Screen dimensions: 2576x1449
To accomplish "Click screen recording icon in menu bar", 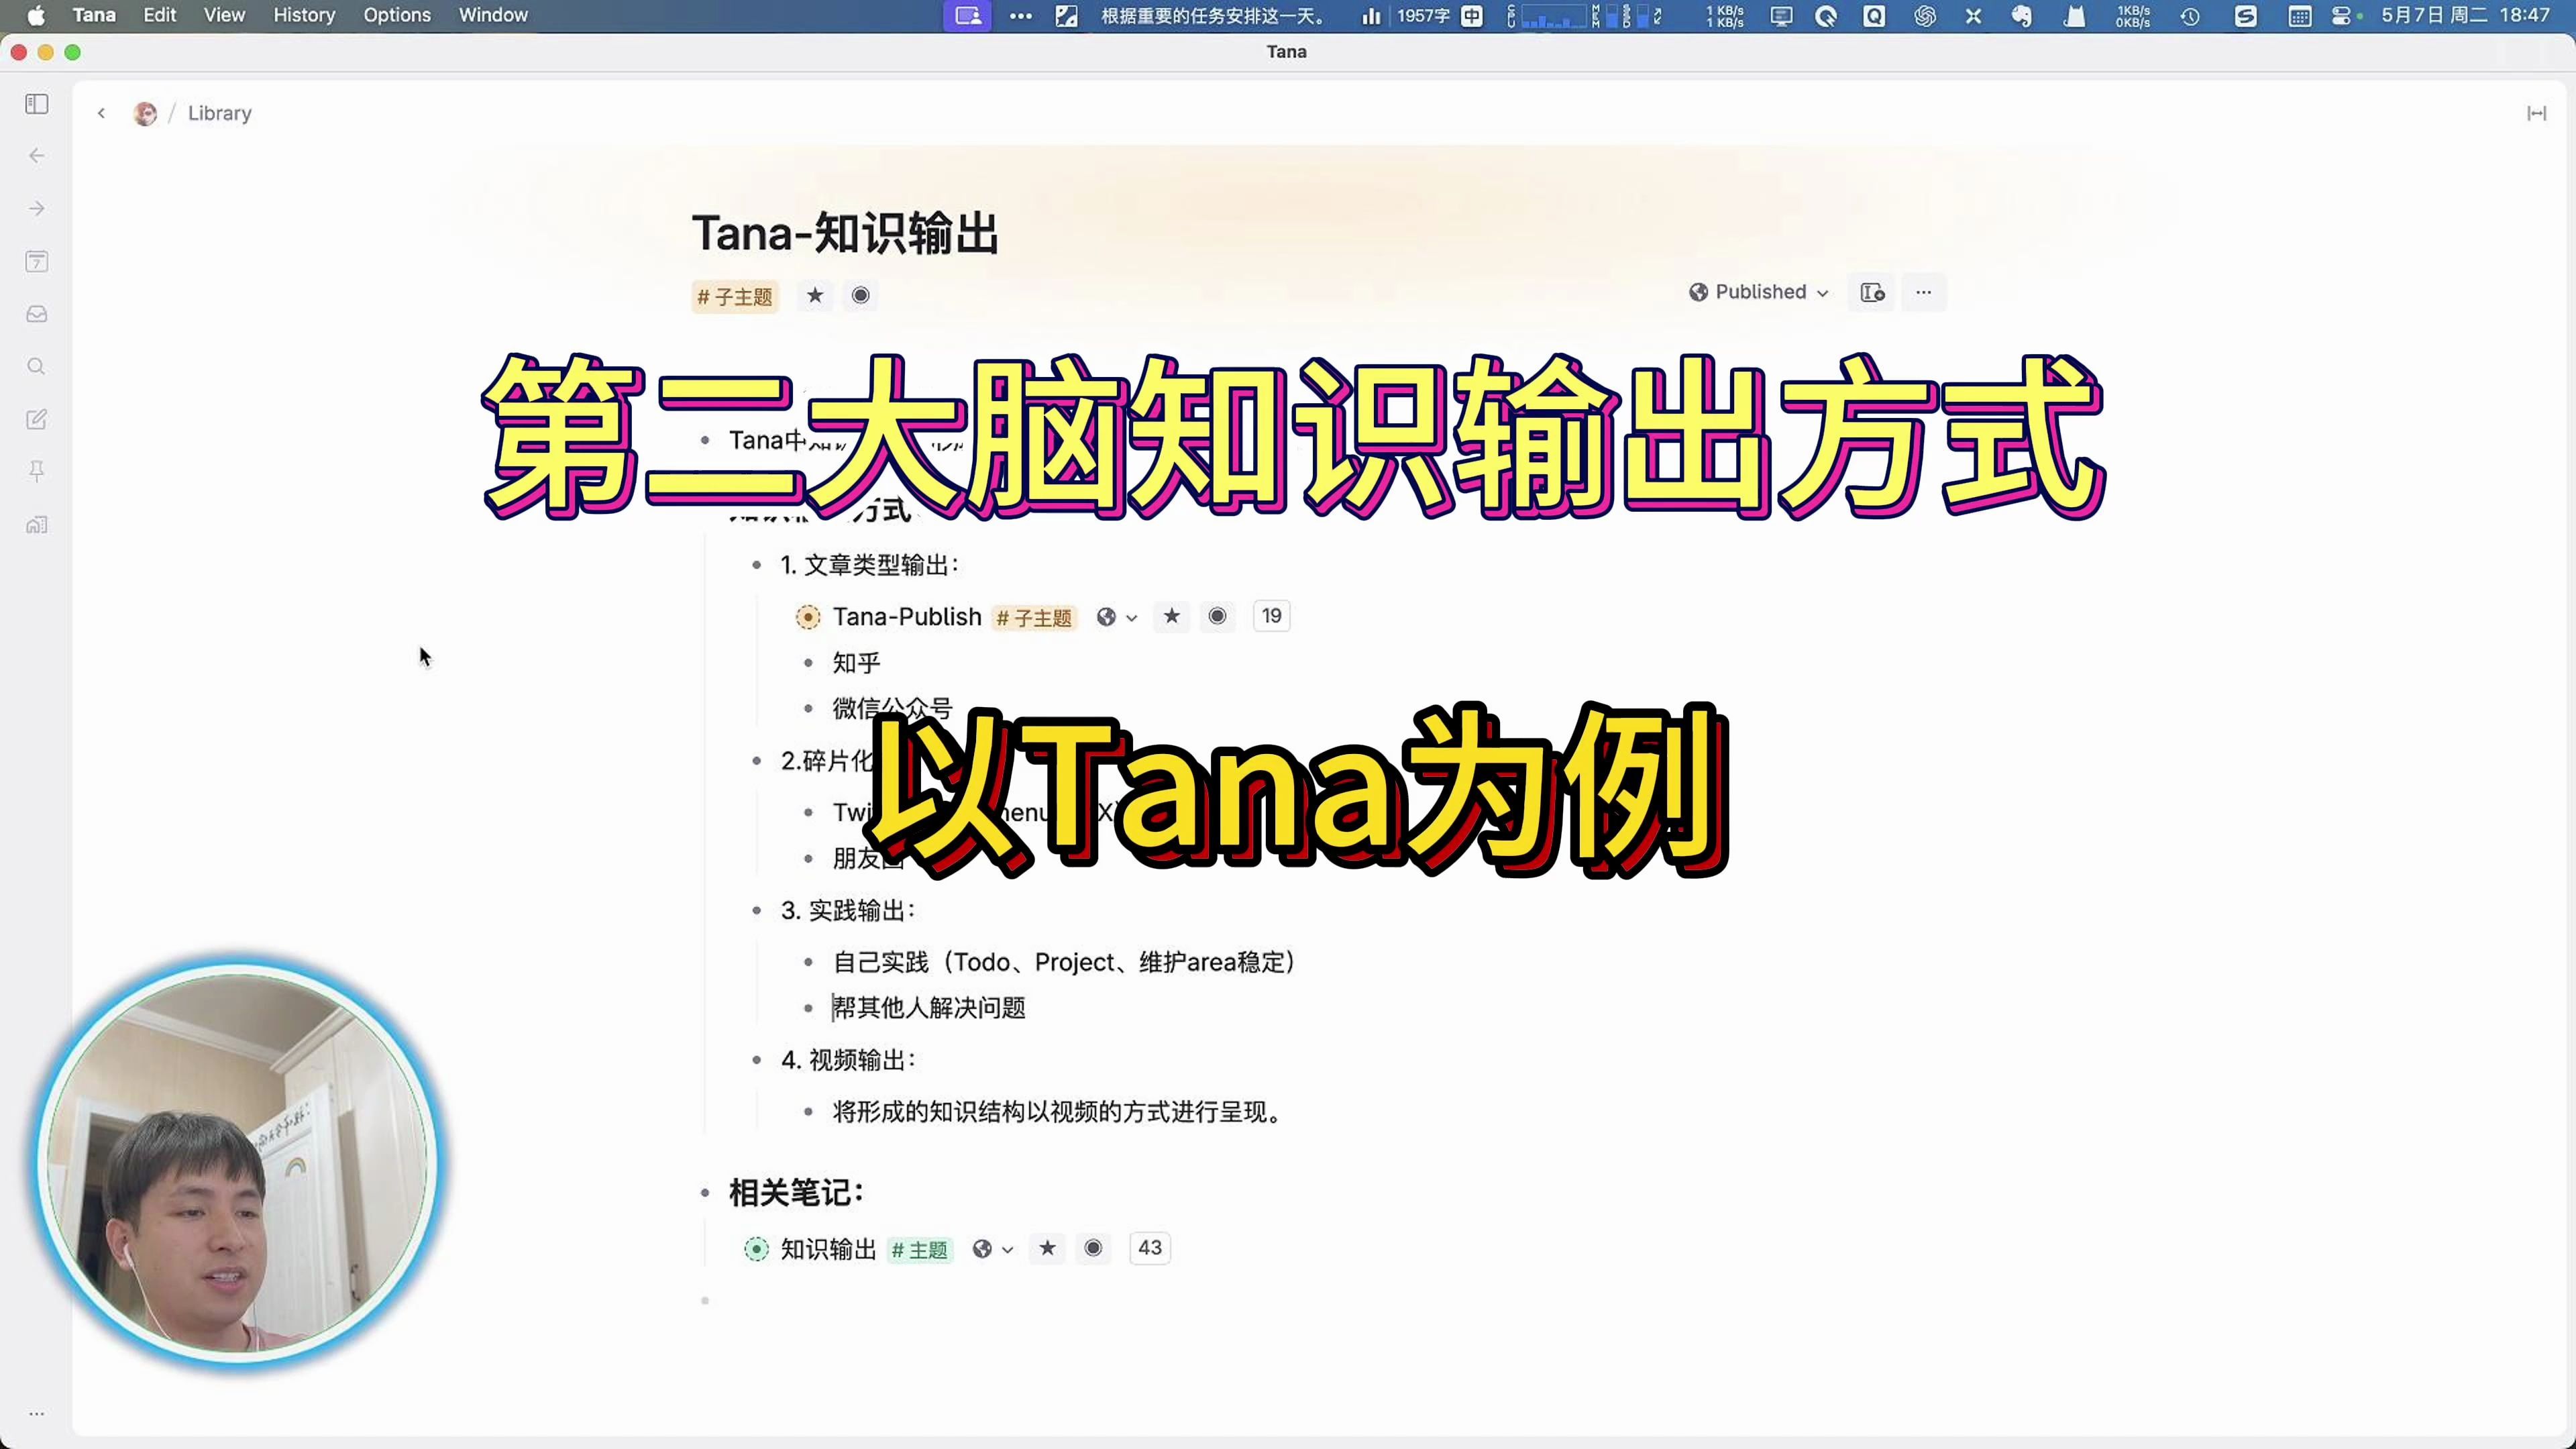I will 968,16.
